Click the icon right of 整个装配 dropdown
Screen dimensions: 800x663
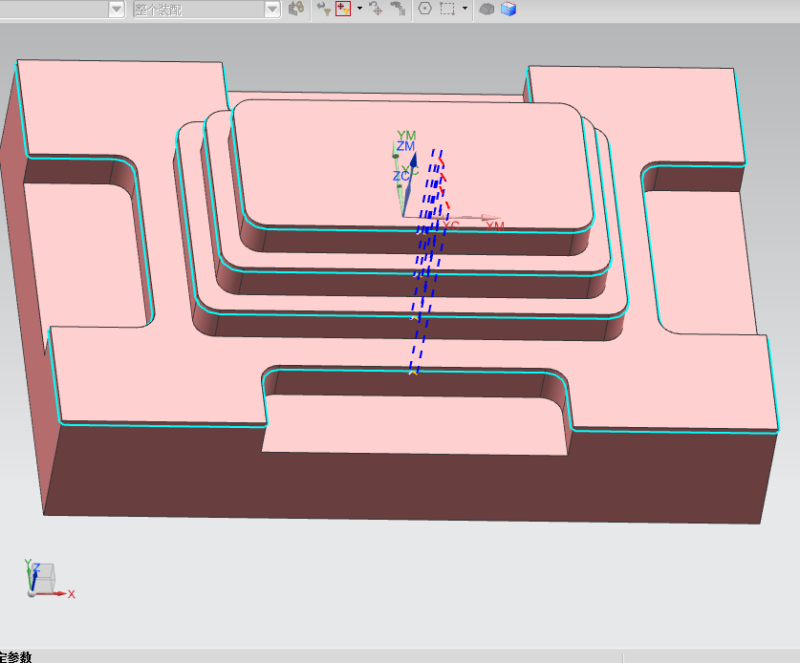tap(296, 8)
